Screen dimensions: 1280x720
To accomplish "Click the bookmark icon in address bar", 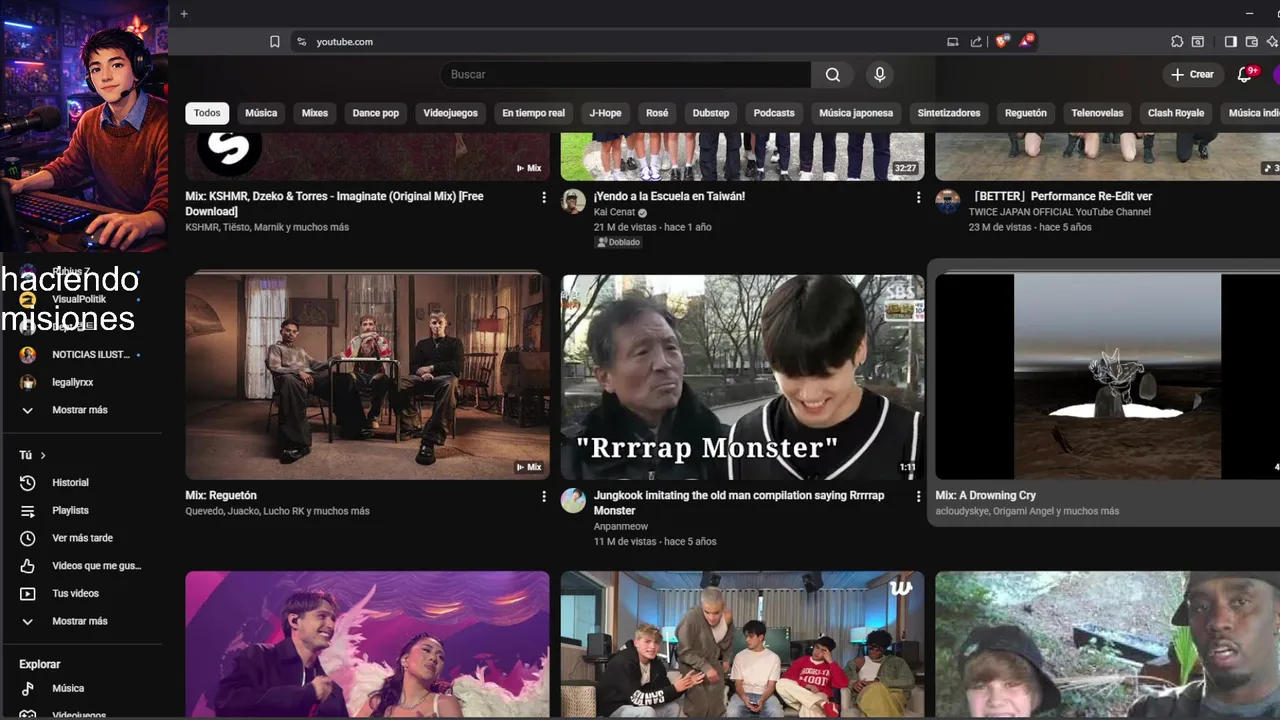I will [275, 42].
